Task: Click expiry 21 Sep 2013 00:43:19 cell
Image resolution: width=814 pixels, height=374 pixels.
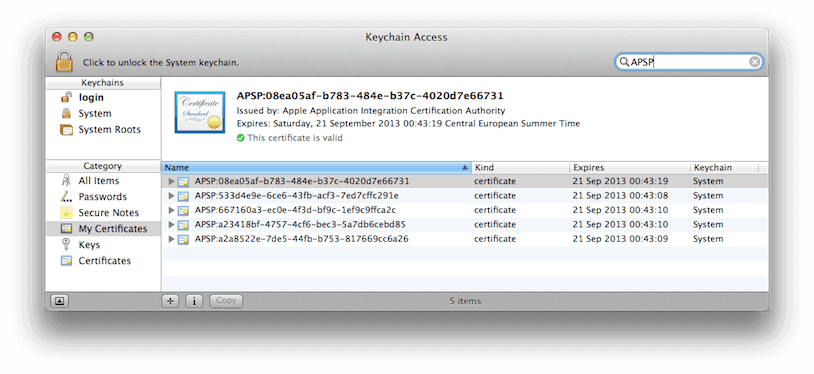Action: (620, 181)
